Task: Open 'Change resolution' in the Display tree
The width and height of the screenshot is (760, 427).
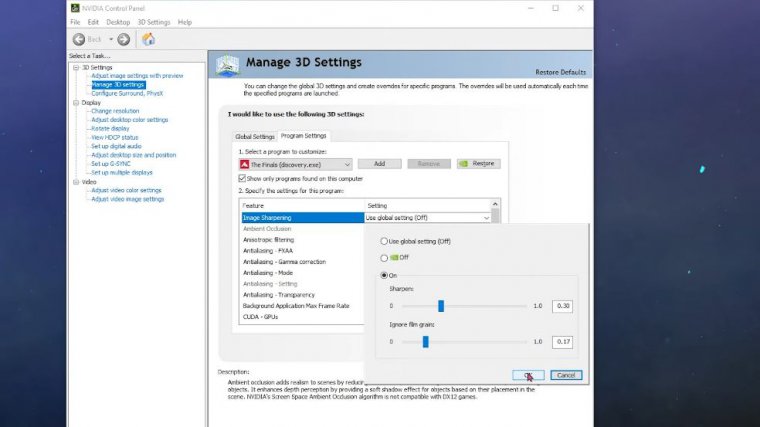Action: point(115,111)
